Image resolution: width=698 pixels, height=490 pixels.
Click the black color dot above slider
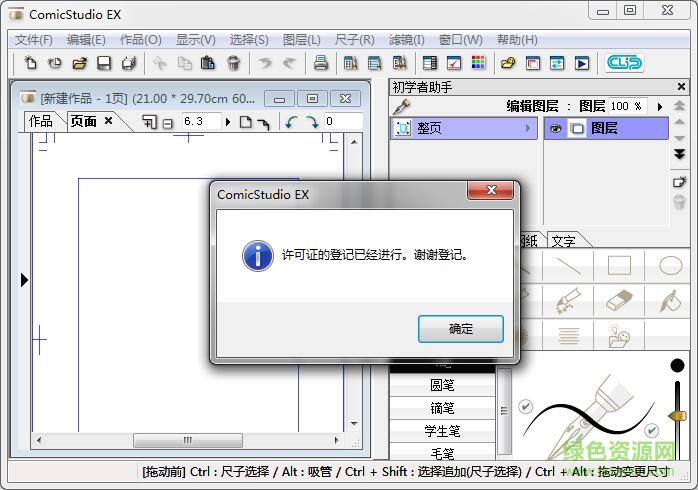[x=678, y=365]
